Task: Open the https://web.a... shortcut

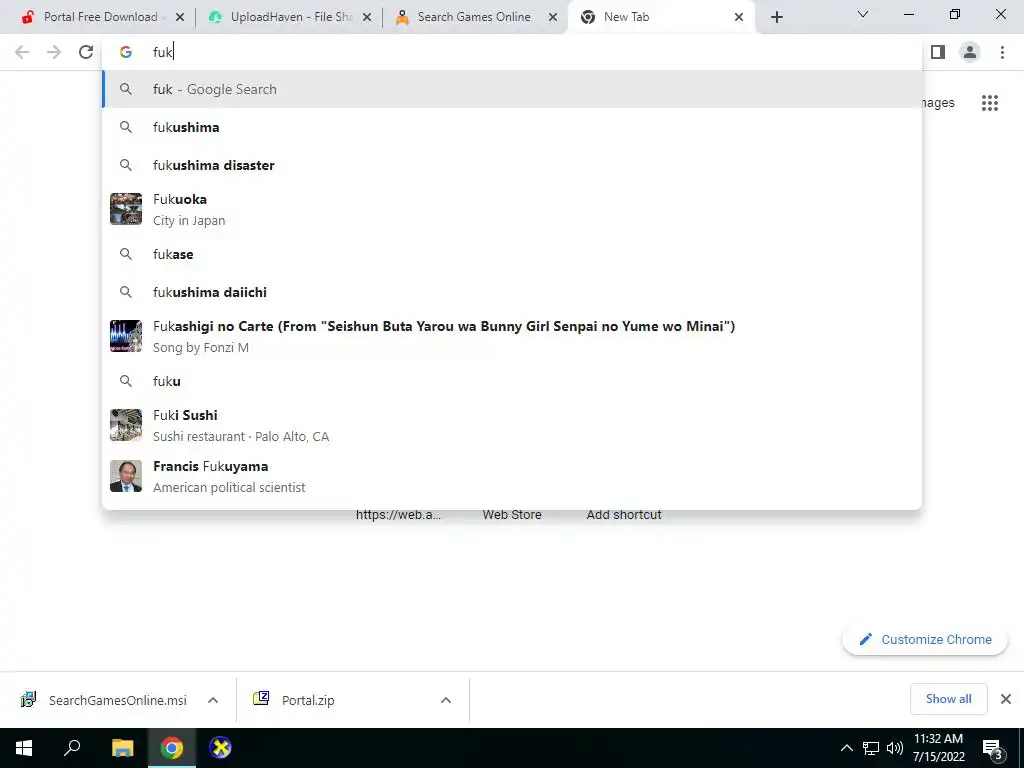Action: click(x=398, y=515)
